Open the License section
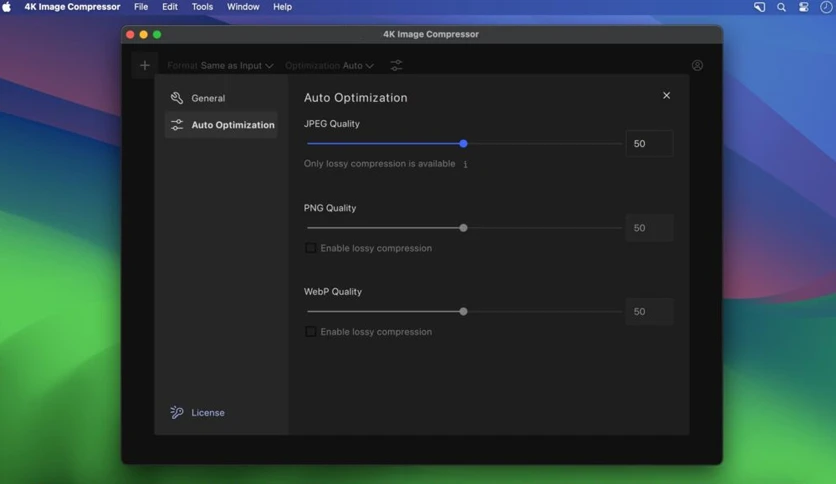Image resolution: width=836 pixels, height=484 pixels. 197,413
